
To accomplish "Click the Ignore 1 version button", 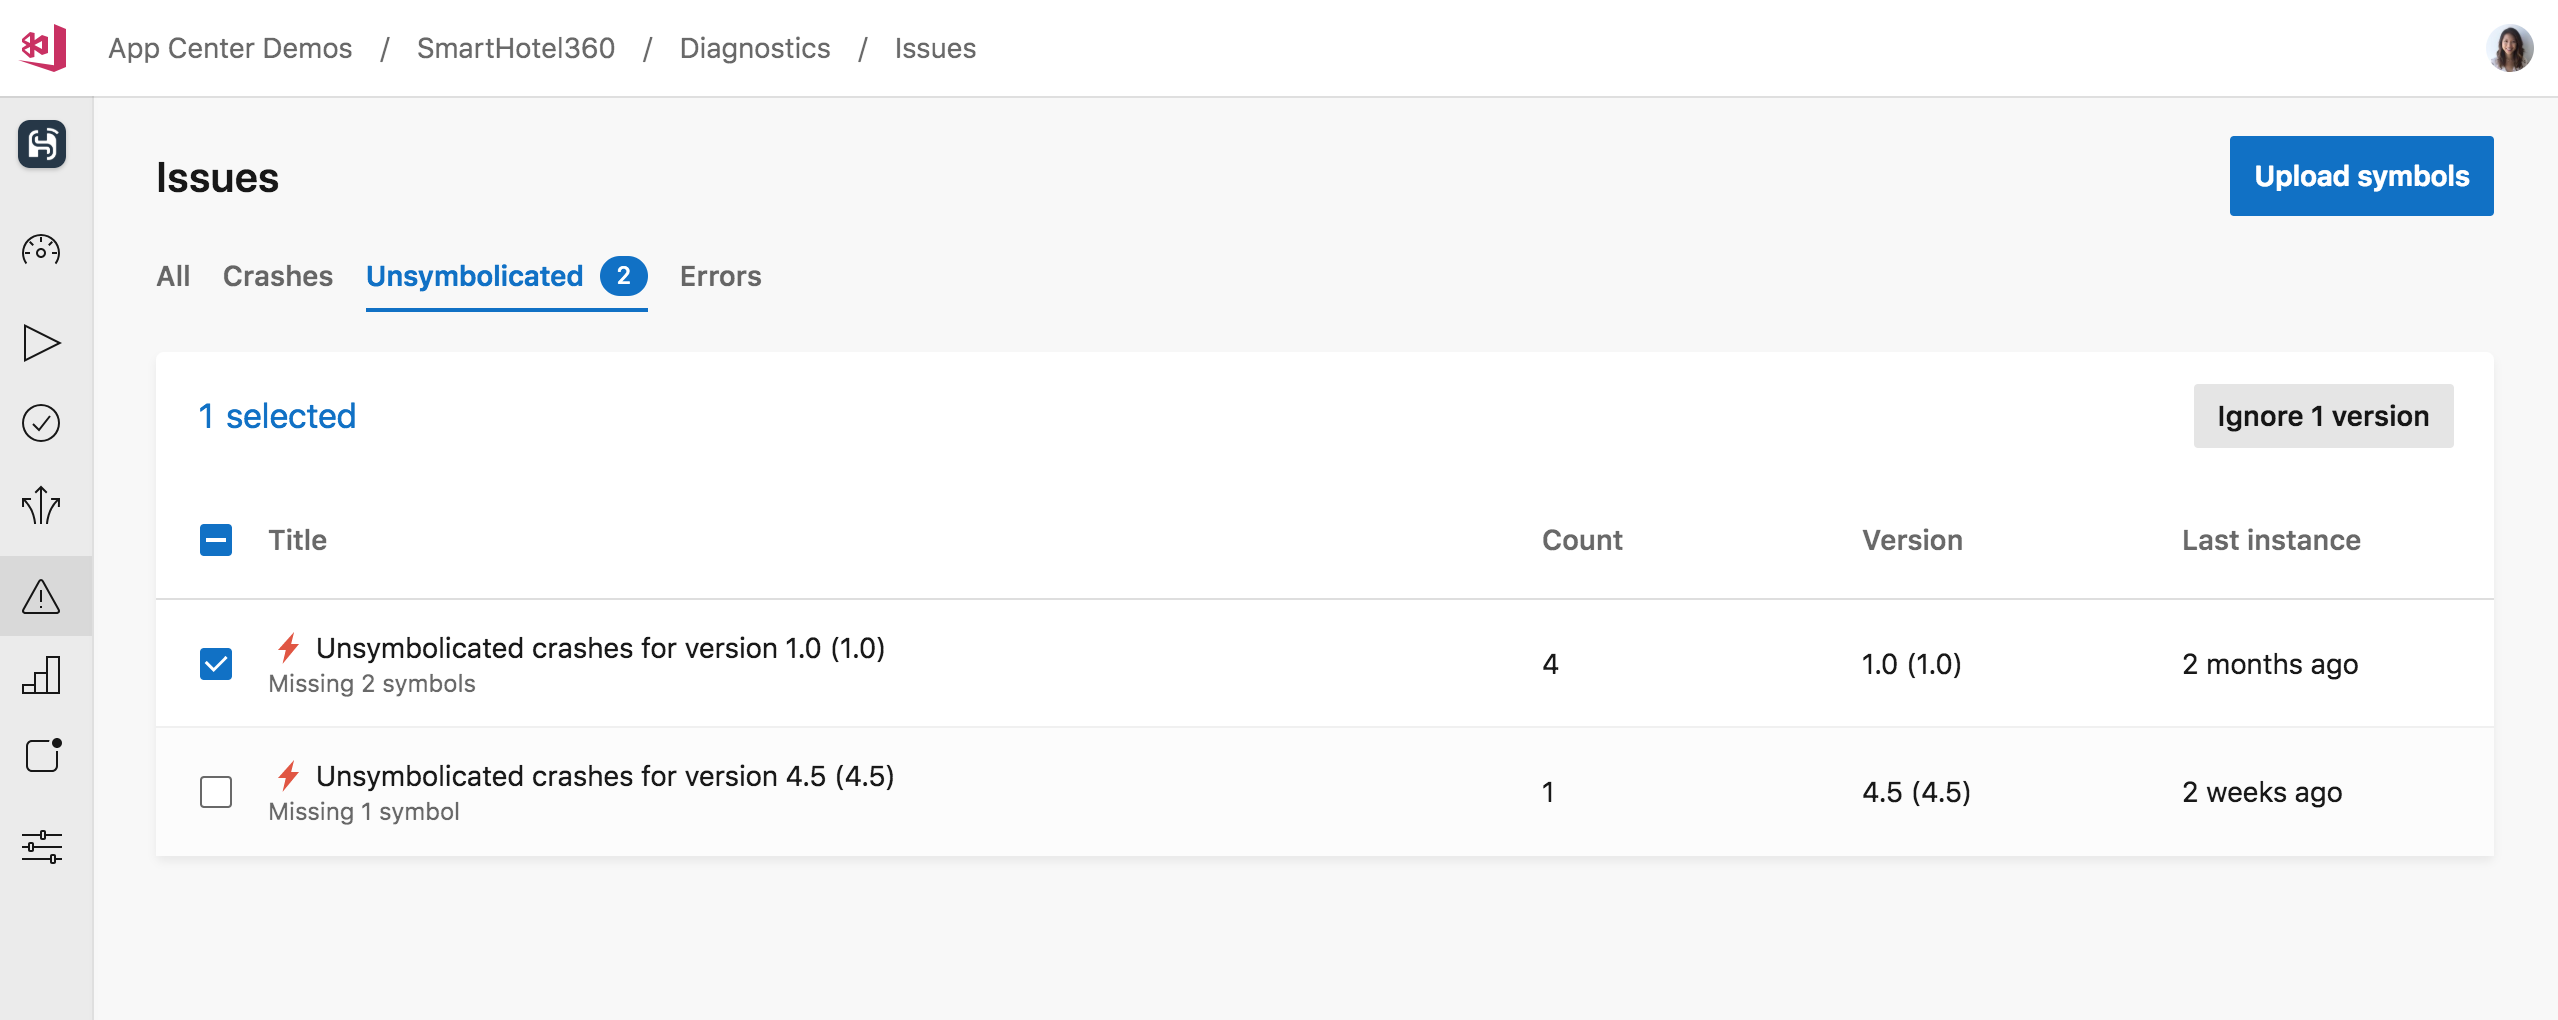I will pos(2322,415).
